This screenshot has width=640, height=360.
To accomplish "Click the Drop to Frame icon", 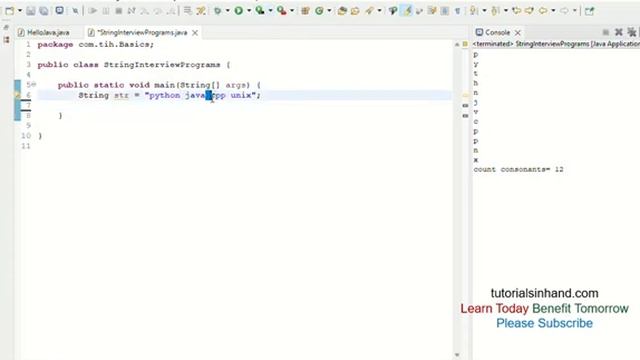I will 188,11.
